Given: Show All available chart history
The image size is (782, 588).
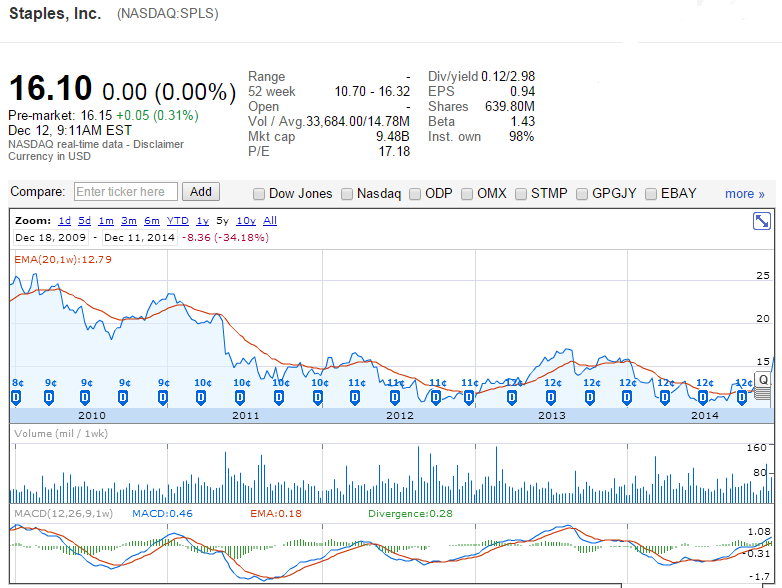Looking at the screenshot, I should (x=270, y=220).
